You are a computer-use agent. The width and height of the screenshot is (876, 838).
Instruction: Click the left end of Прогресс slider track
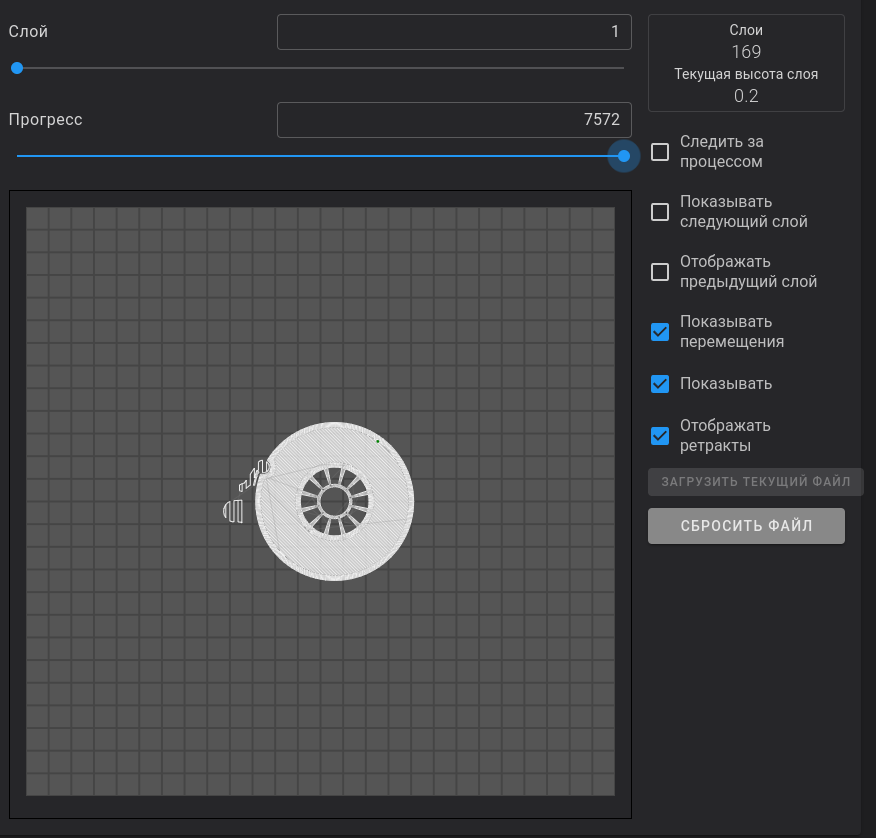point(20,156)
